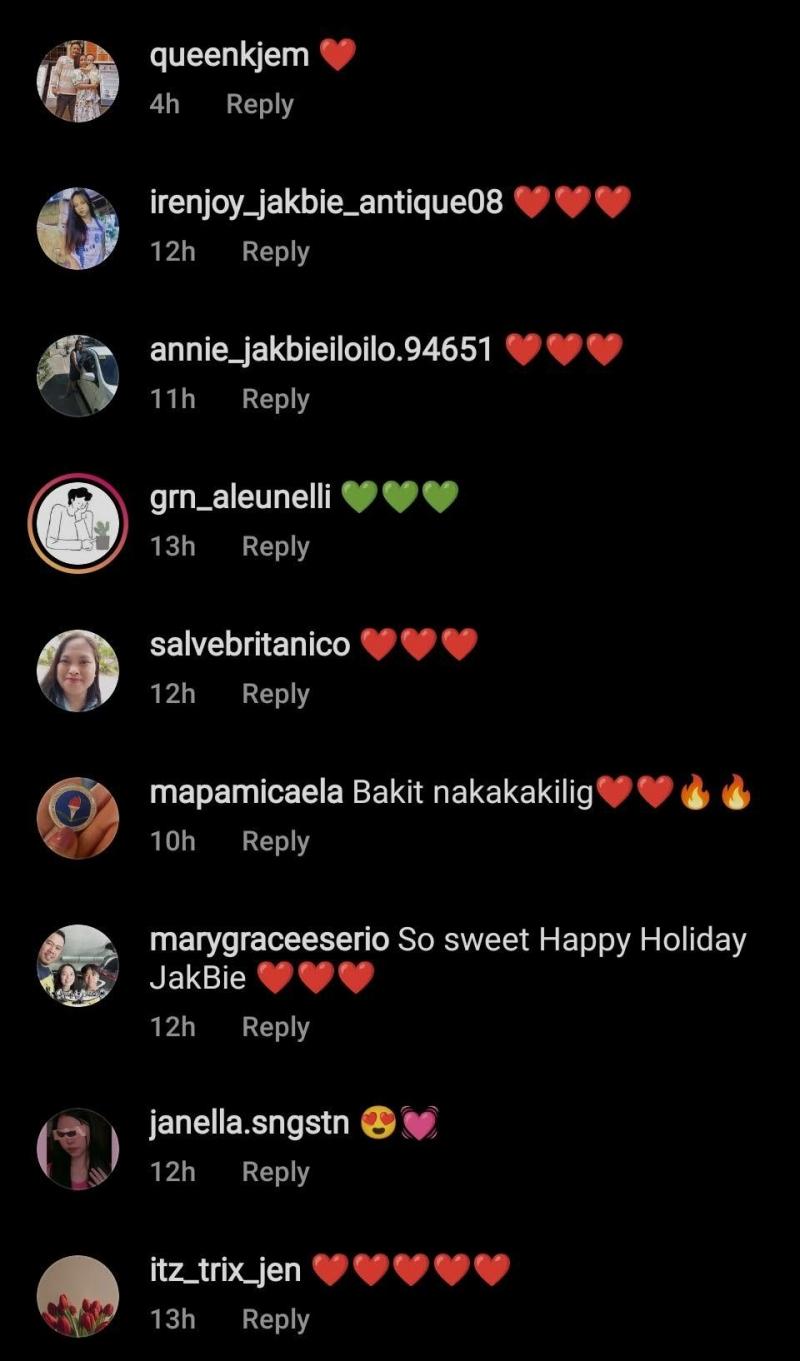The image size is (800, 1361).
Task: Reply to irenjoy_jakbie_antique08's comment
Action: pyautogui.click(x=275, y=252)
